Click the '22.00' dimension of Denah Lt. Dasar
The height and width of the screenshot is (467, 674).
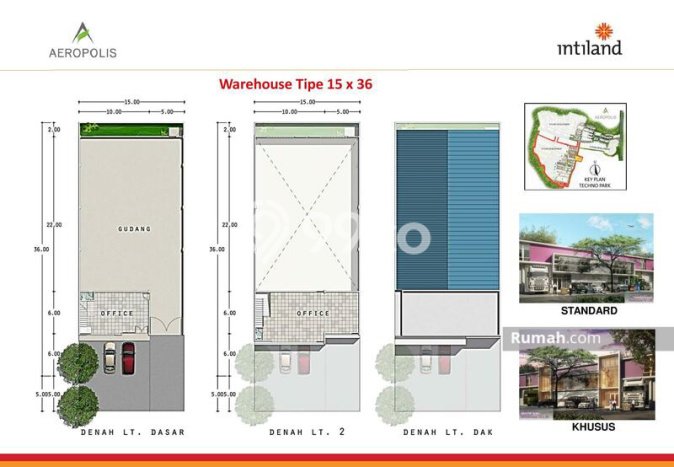[x=54, y=225]
